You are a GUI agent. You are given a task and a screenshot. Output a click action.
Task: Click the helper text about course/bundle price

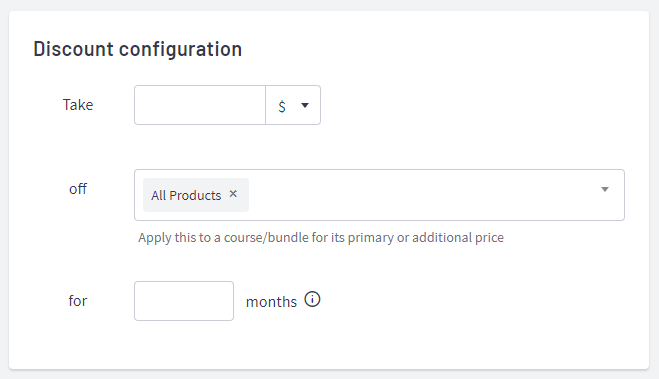[x=321, y=238]
